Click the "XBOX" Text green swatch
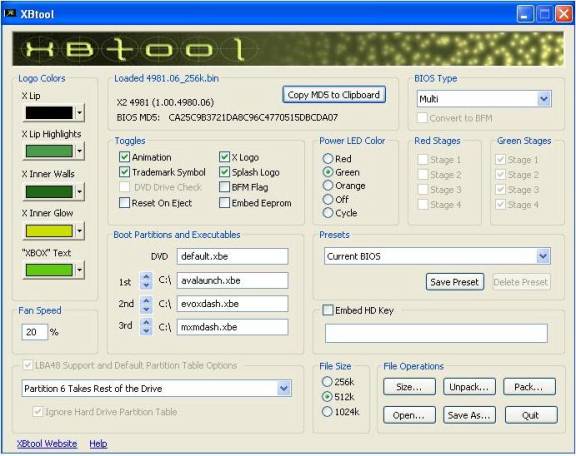The width and height of the screenshot is (576, 456). [x=49, y=270]
